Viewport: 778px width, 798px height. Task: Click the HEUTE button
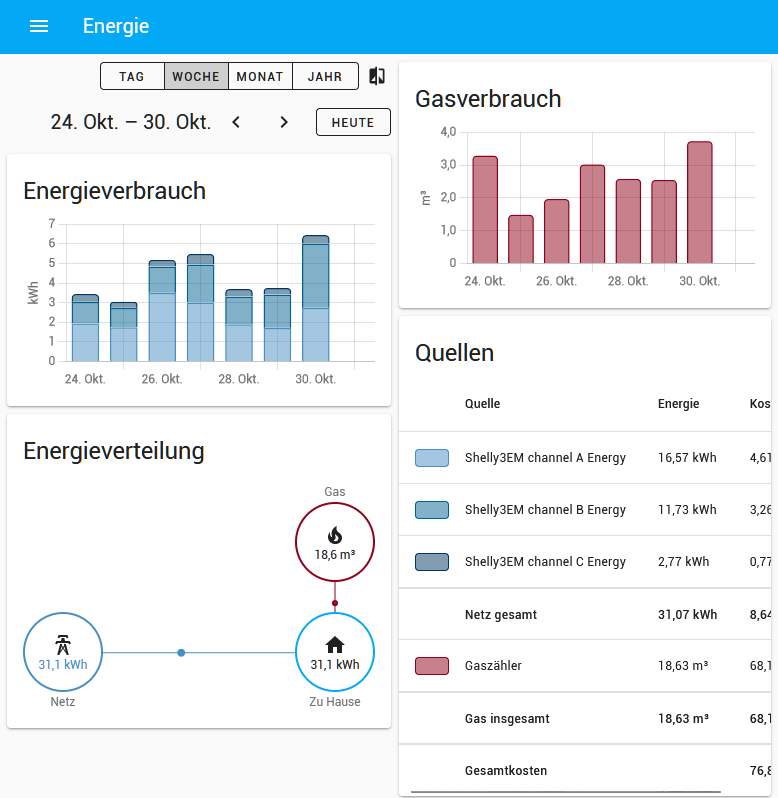pos(353,122)
